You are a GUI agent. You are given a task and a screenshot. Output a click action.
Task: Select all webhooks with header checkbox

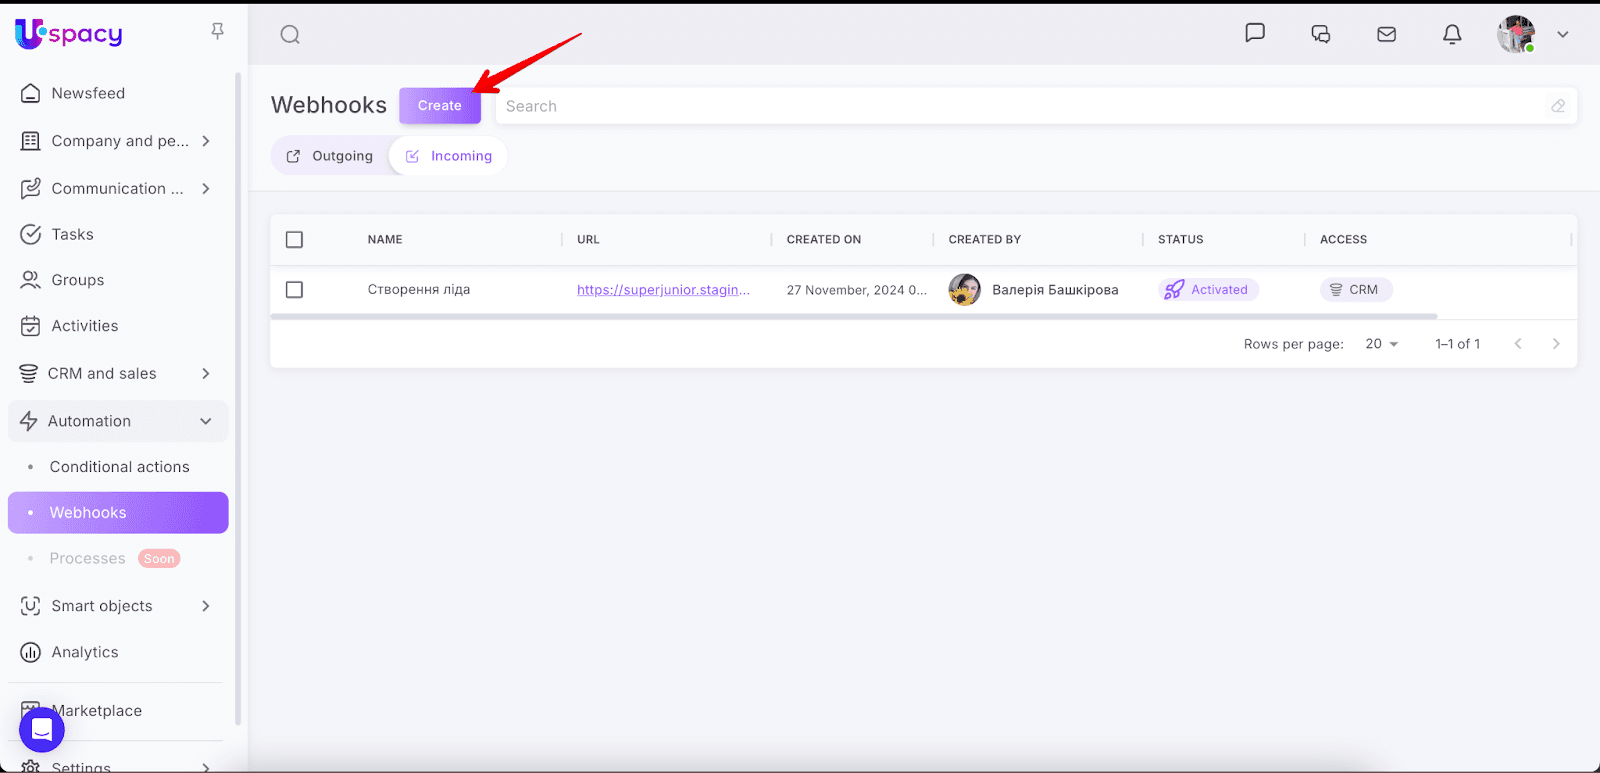pyautogui.click(x=294, y=240)
